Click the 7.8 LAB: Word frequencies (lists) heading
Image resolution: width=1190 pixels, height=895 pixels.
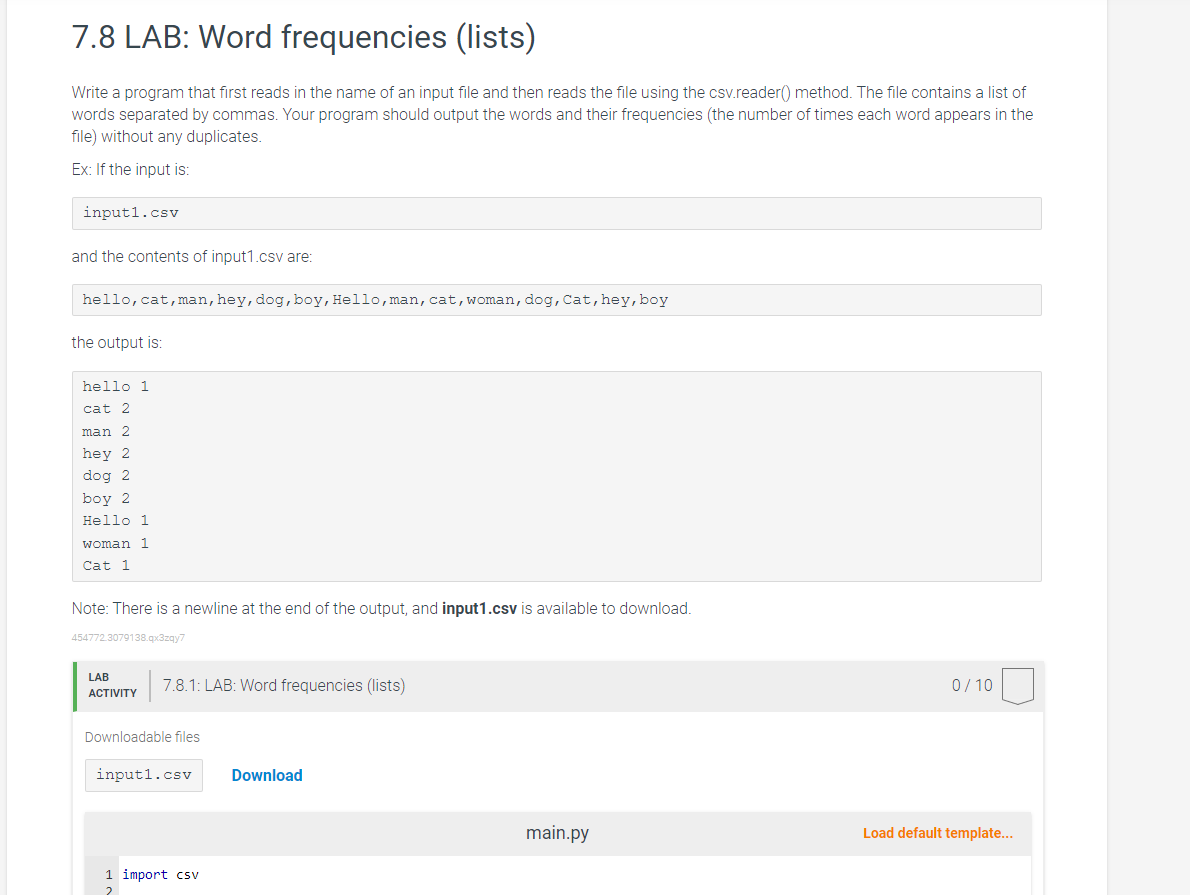304,37
